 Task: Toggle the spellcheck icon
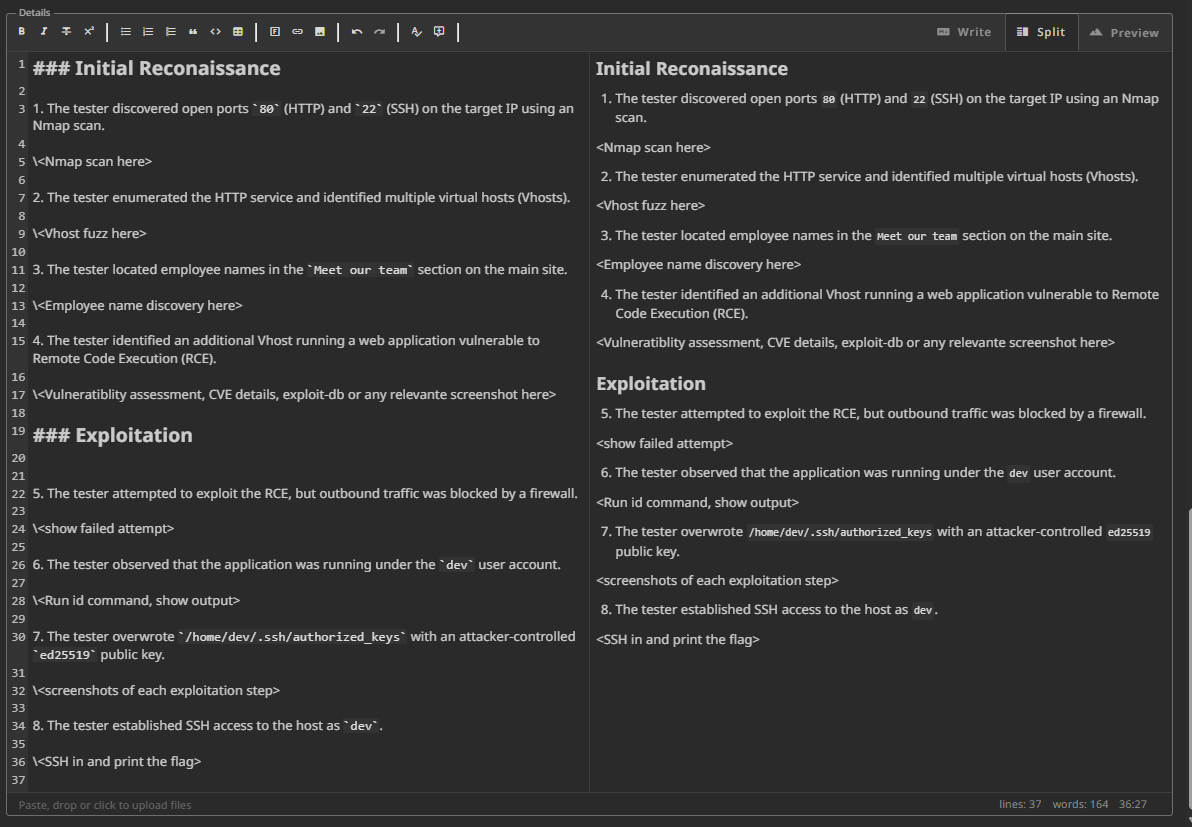pos(417,32)
